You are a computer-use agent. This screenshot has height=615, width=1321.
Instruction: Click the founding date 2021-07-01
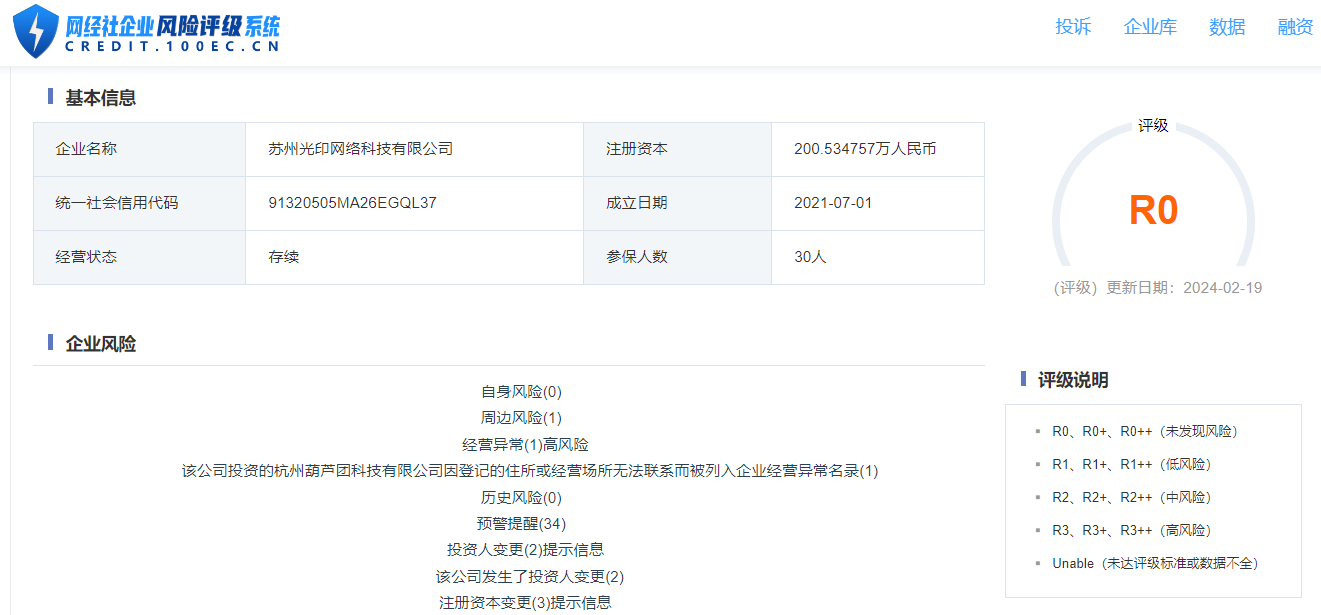point(833,203)
